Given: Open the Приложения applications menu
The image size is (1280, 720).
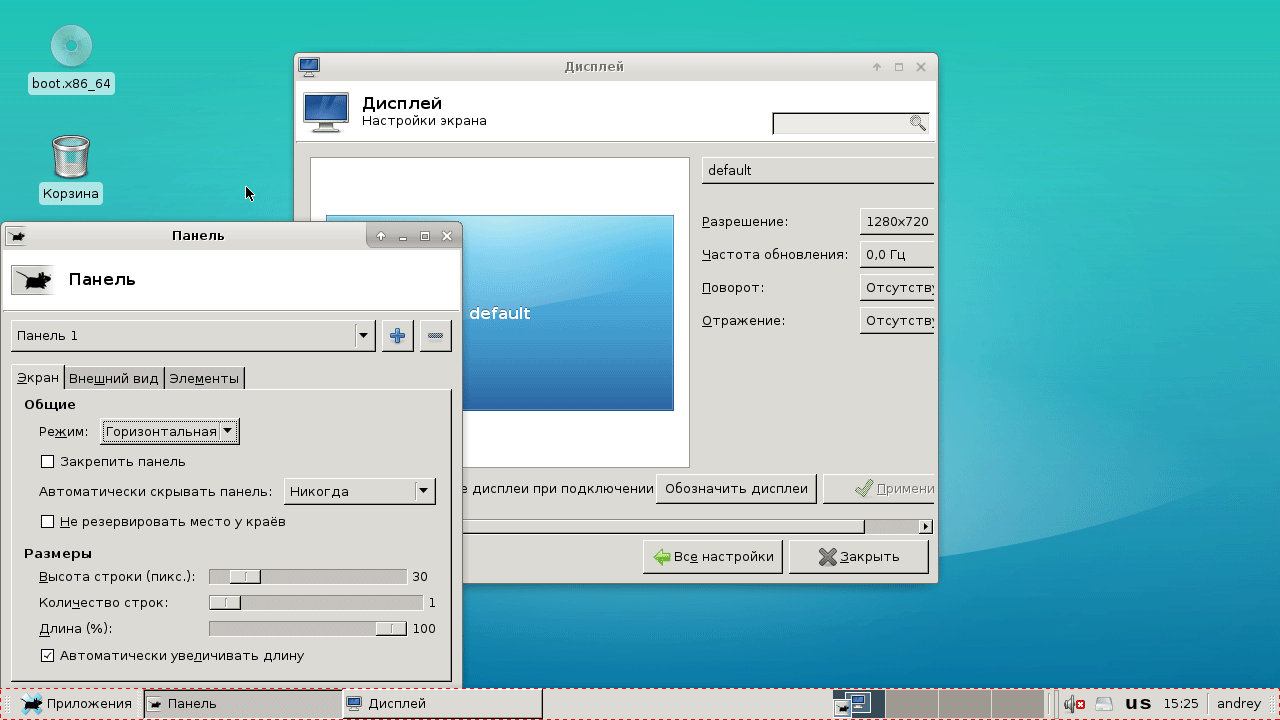Looking at the screenshot, I should 76,704.
